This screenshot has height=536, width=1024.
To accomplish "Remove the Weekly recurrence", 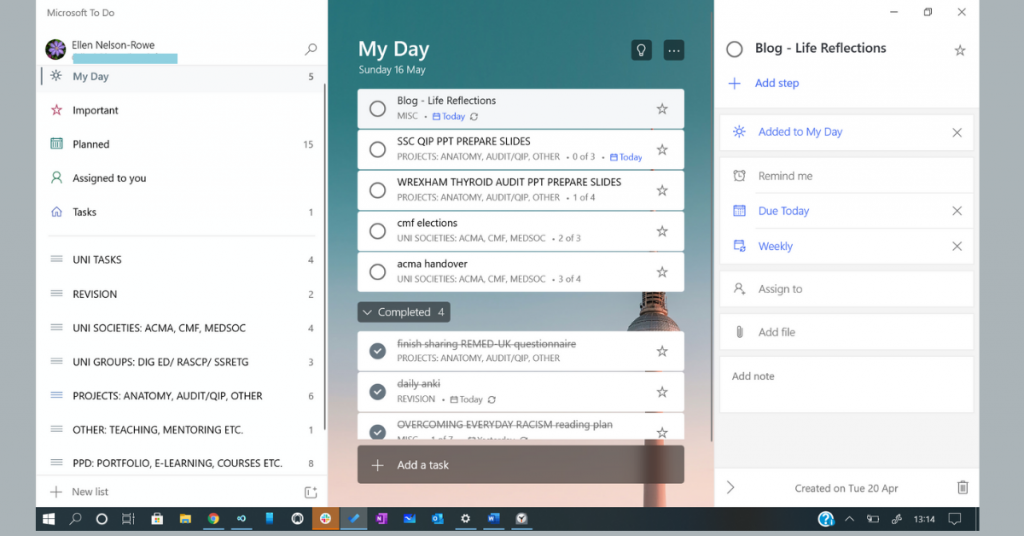I will click(x=957, y=246).
